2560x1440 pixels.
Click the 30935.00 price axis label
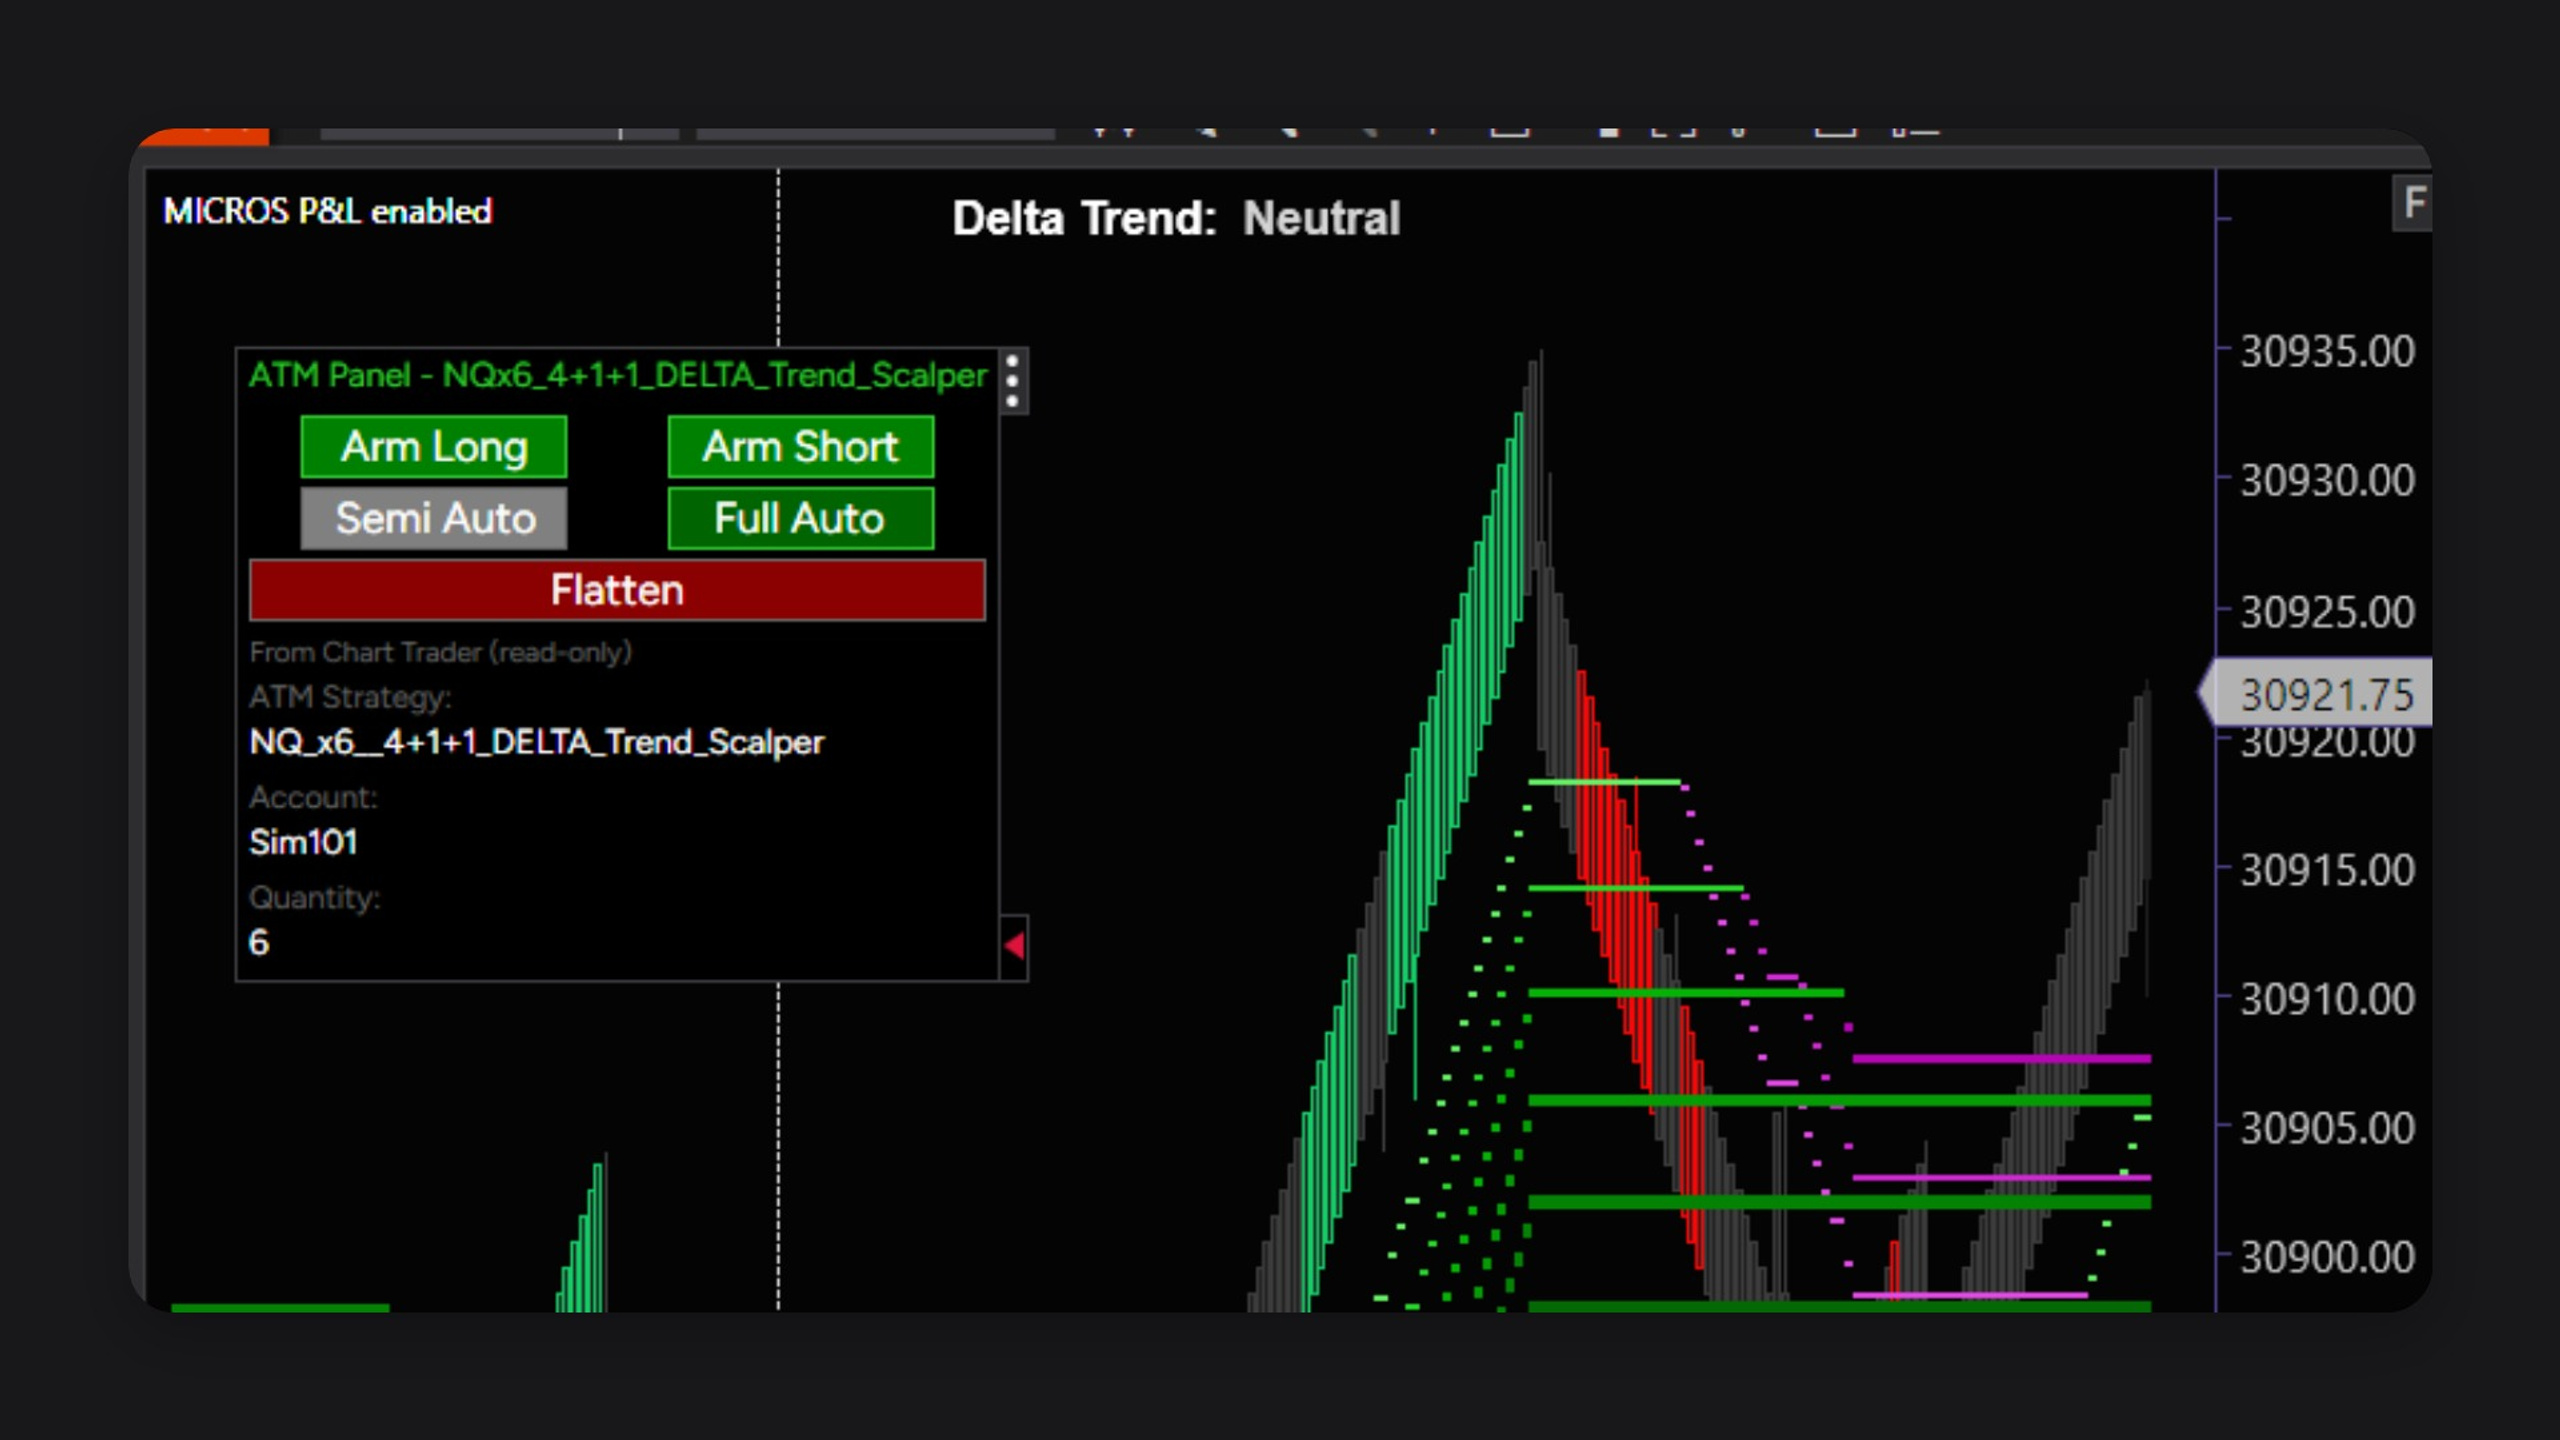[x=2327, y=352]
